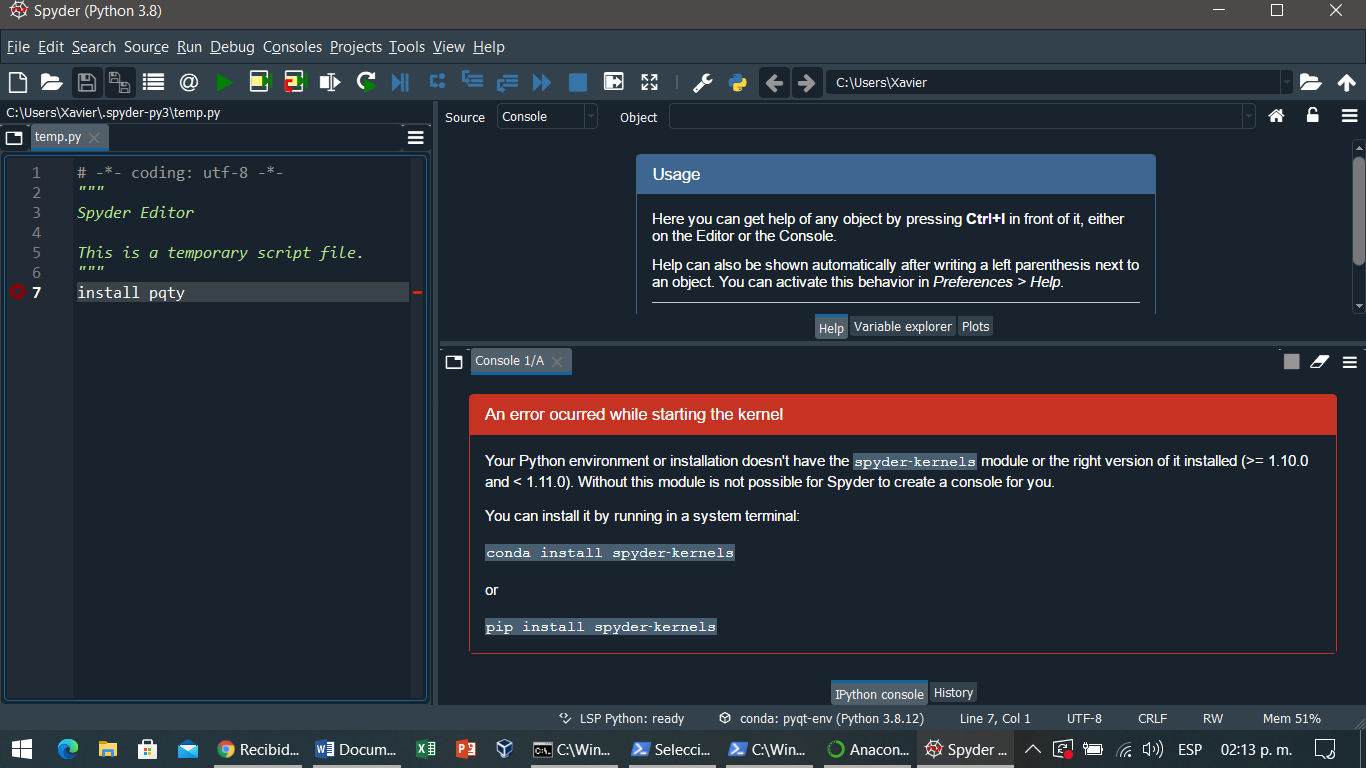The height and width of the screenshot is (768, 1366).
Task: Open the editor options hamburger menu
Action: pos(415,137)
